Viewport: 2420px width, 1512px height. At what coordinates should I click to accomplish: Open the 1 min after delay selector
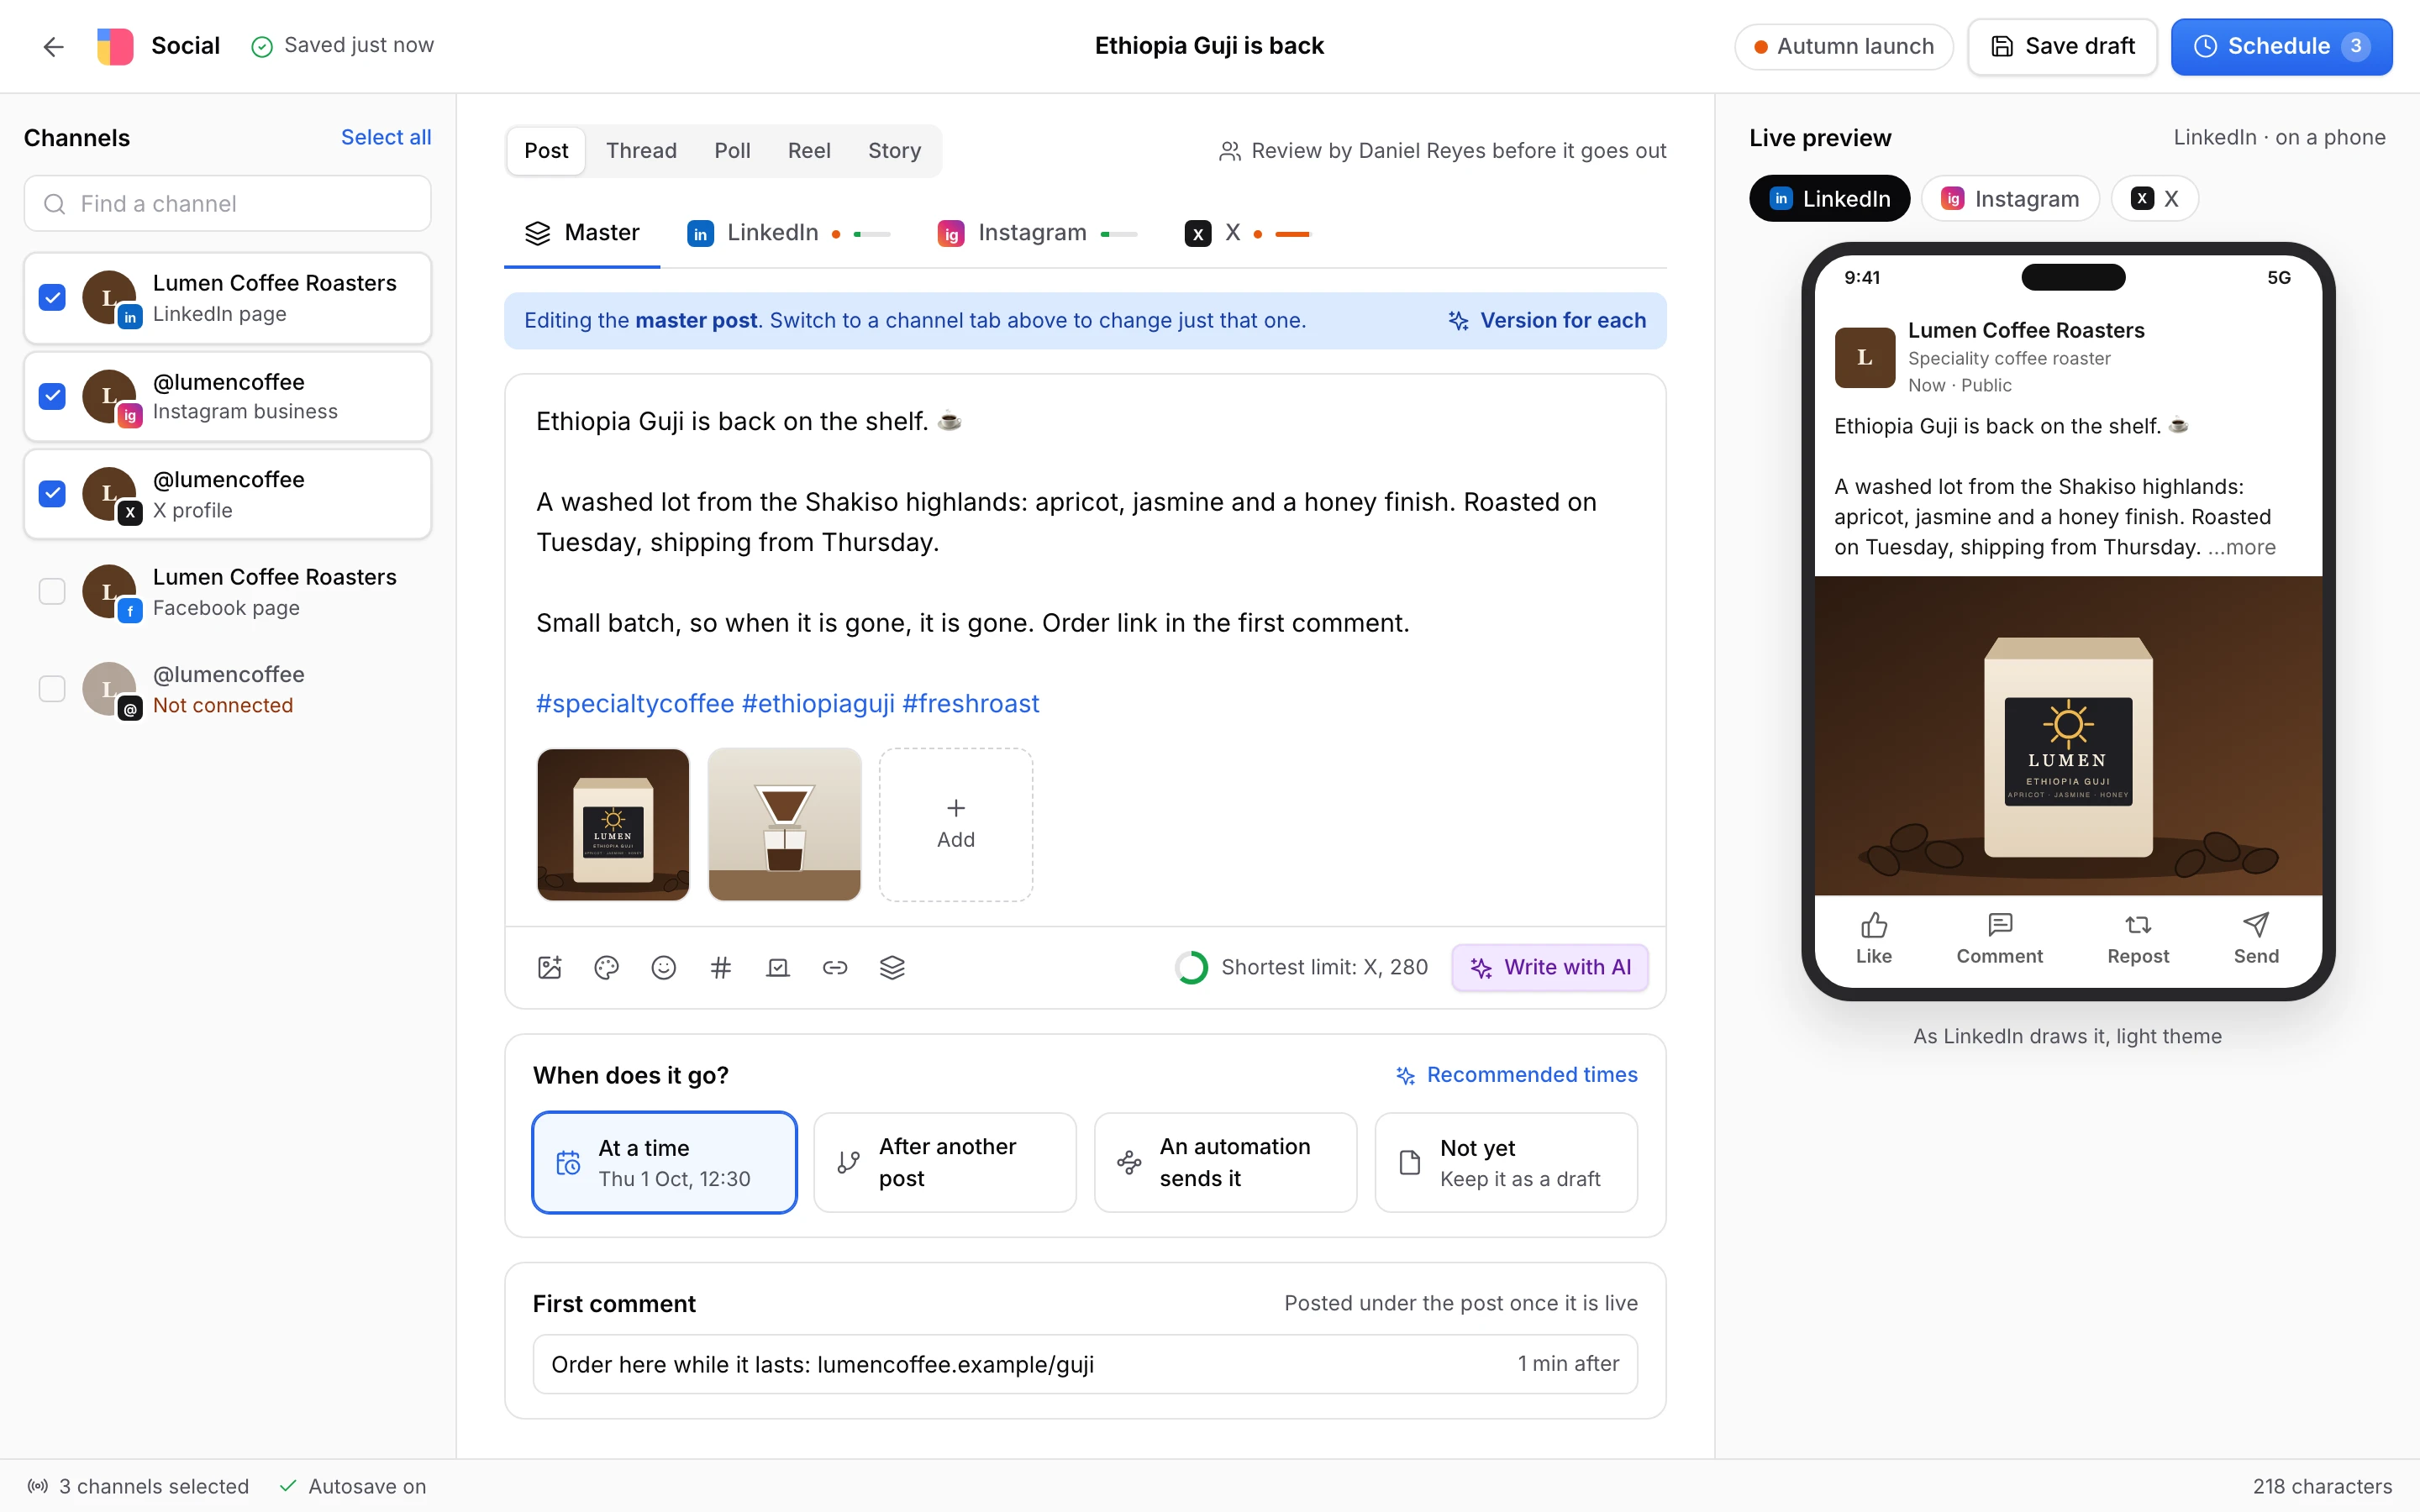click(1568, 1364)
